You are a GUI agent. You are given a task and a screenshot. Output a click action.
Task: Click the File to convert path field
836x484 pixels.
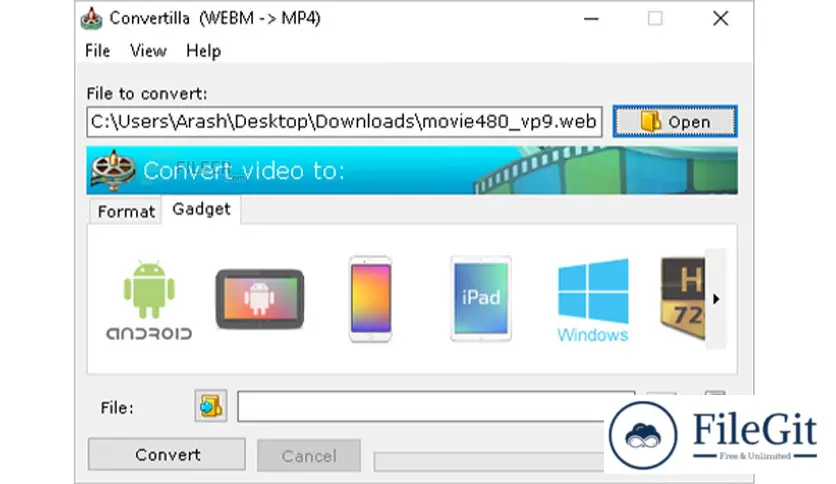point(344,122)
